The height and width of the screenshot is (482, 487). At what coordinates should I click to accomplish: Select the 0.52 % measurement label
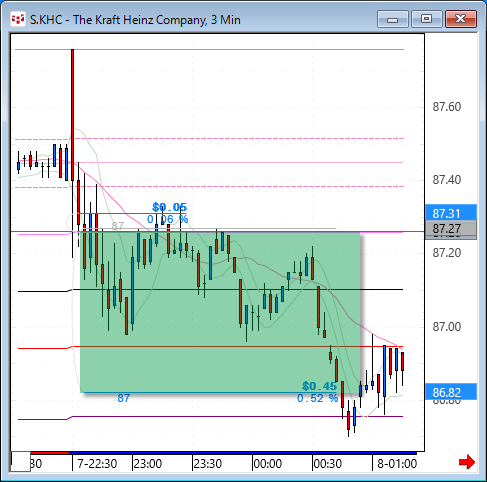pyautogui.click(x=318, y=398)
